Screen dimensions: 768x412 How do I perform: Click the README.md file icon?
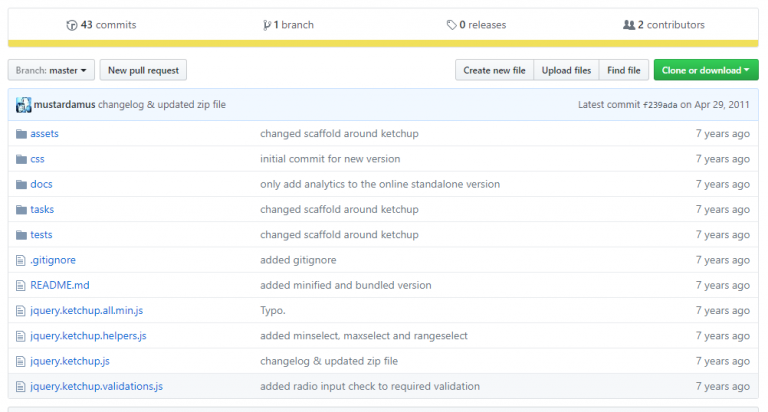[x=21, y=285]
